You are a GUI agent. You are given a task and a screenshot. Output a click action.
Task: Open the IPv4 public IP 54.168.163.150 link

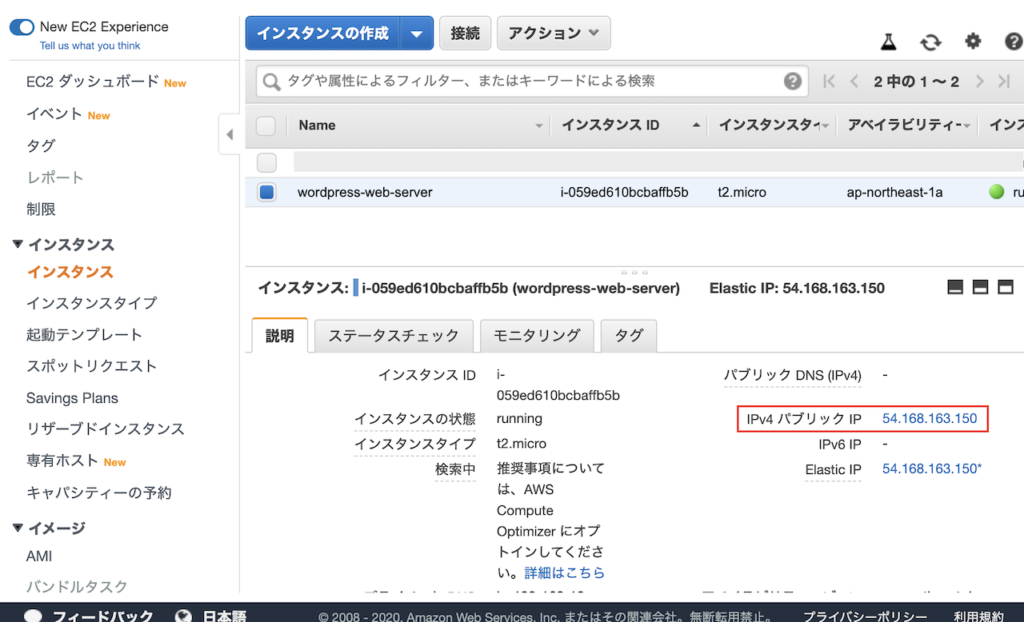(929, 418)
